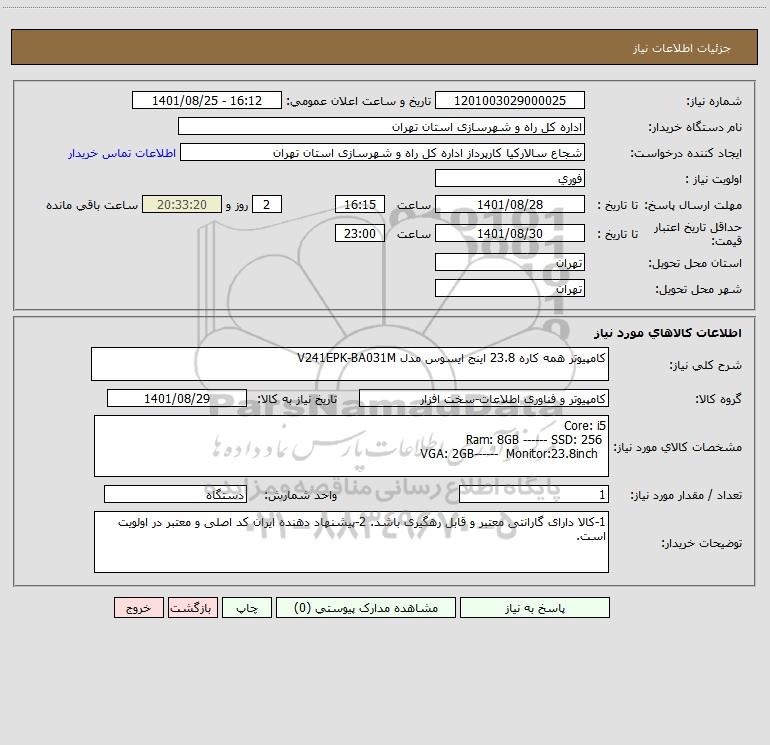Screen dimensions: 770x745
Task: Click delivery city field شهر محل تحویل
Action: (x=510, y=288)
